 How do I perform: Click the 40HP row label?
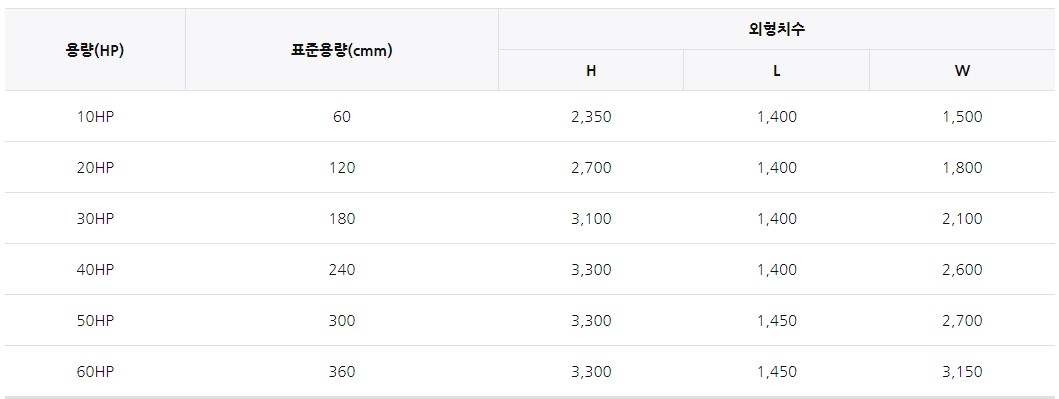95,269
